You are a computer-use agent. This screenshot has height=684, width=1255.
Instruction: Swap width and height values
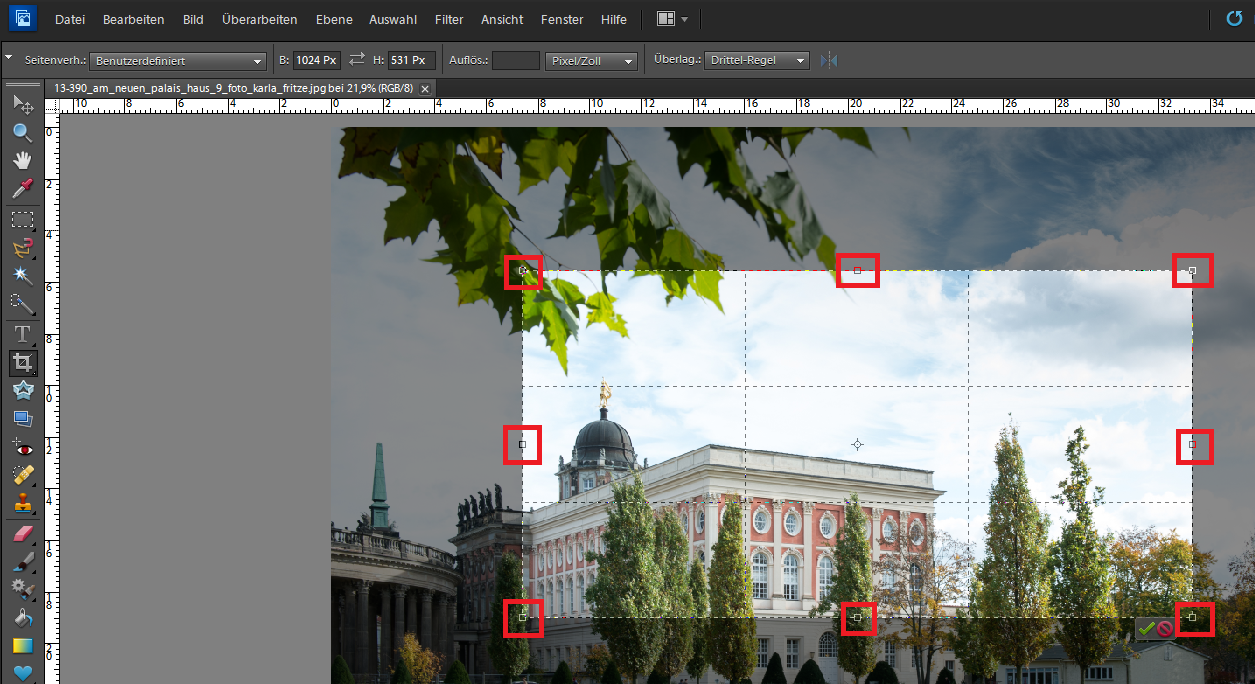coord(357,61)
